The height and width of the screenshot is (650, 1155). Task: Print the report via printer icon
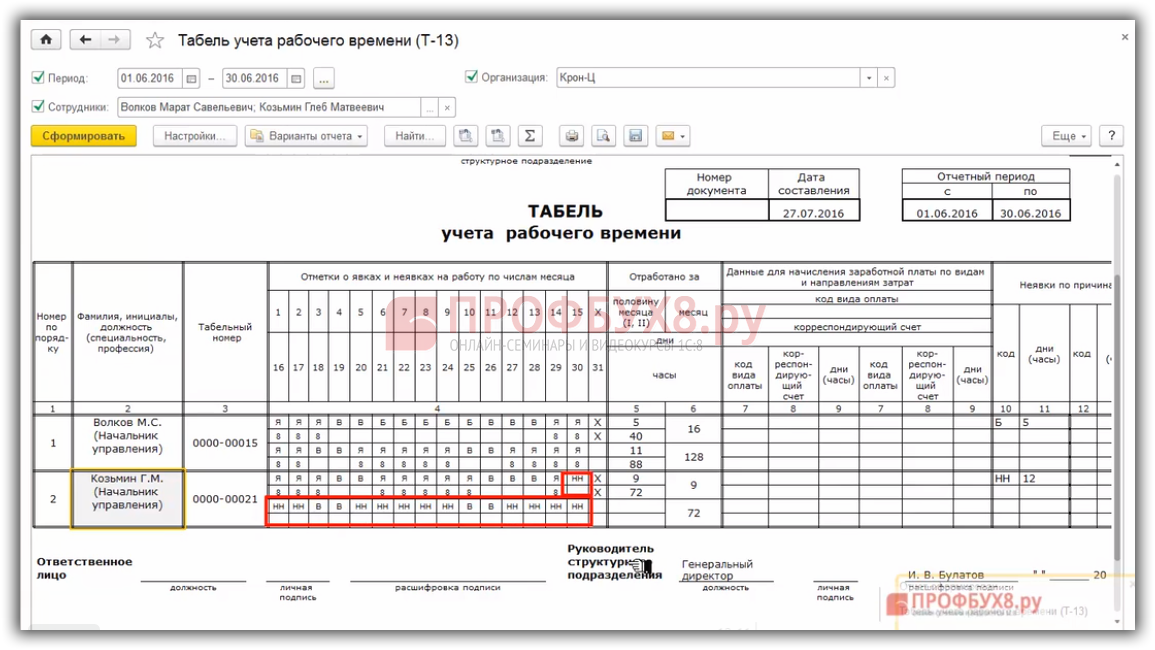pos(571,136)
